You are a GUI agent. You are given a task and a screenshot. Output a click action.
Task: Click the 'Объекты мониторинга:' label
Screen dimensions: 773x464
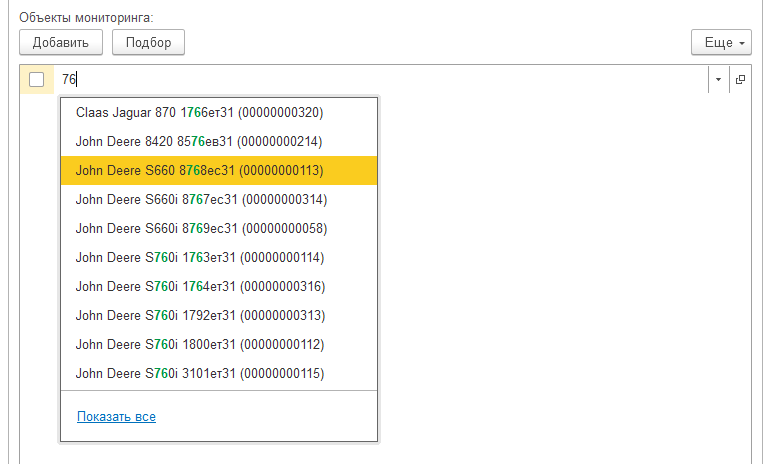(x=86, y=17)
